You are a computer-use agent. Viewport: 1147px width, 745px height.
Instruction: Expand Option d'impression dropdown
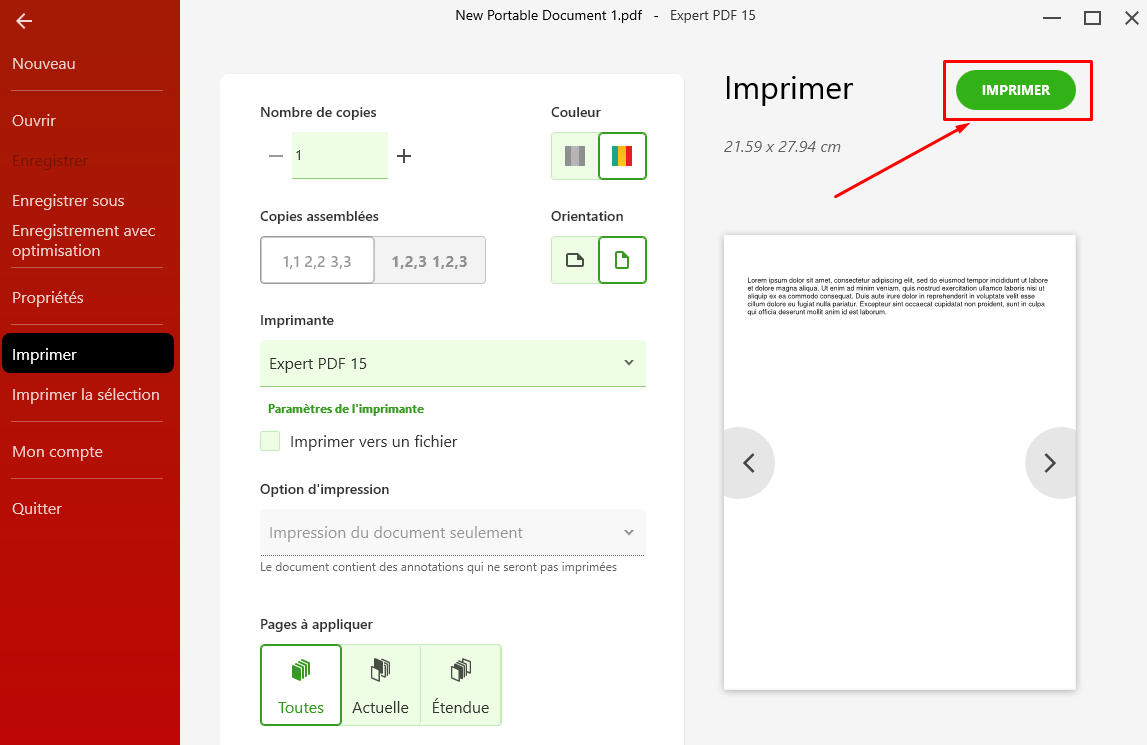pyautogui.click(x=452, y=532)
